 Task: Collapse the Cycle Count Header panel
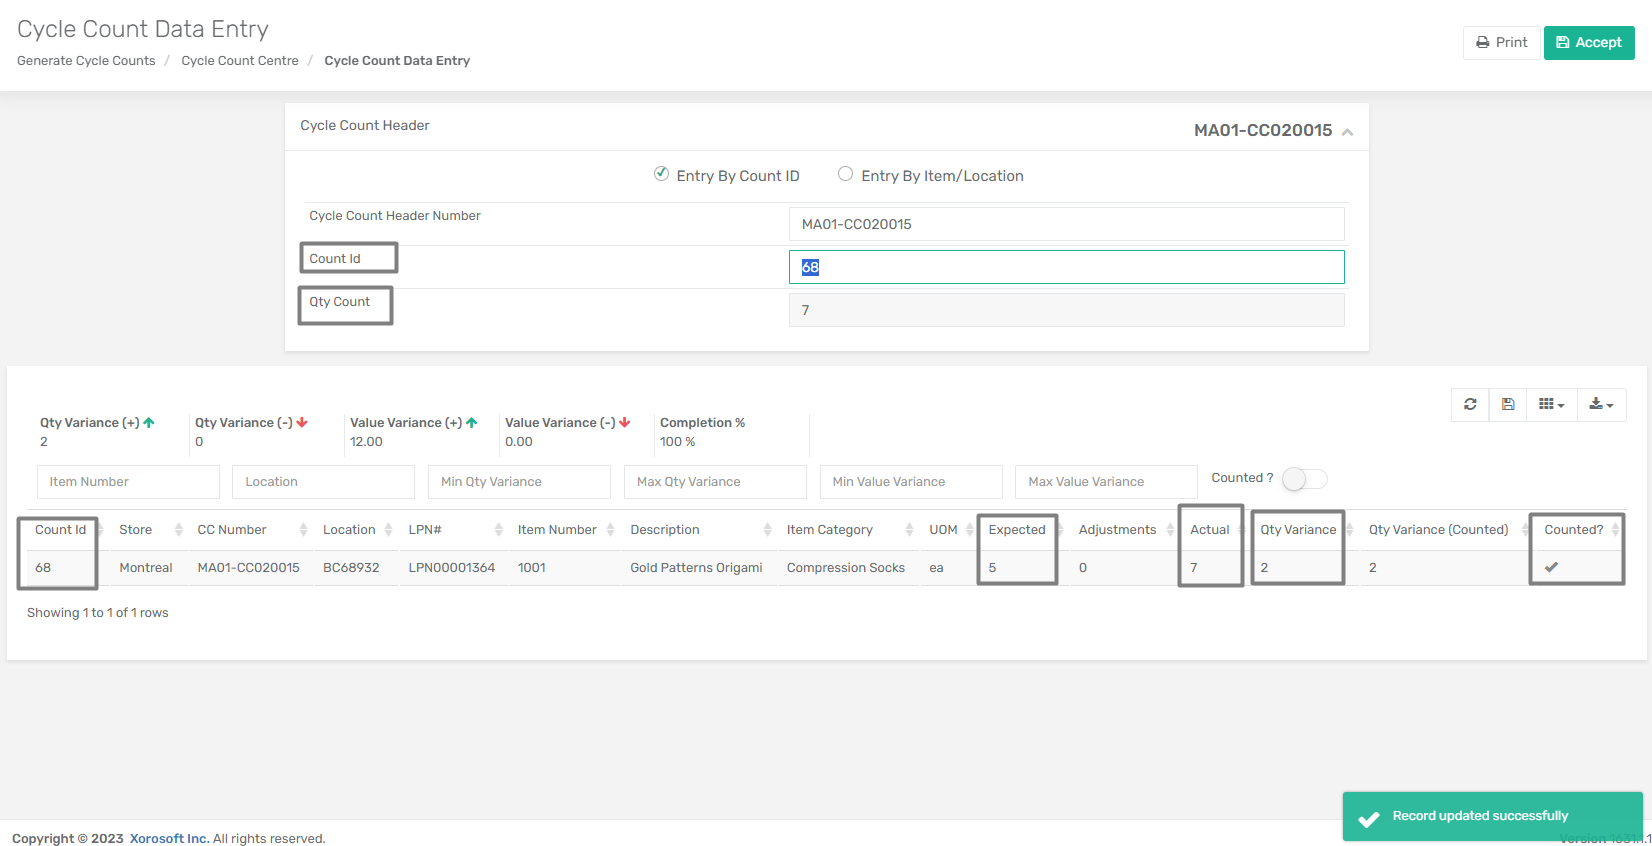(1347, 132)
